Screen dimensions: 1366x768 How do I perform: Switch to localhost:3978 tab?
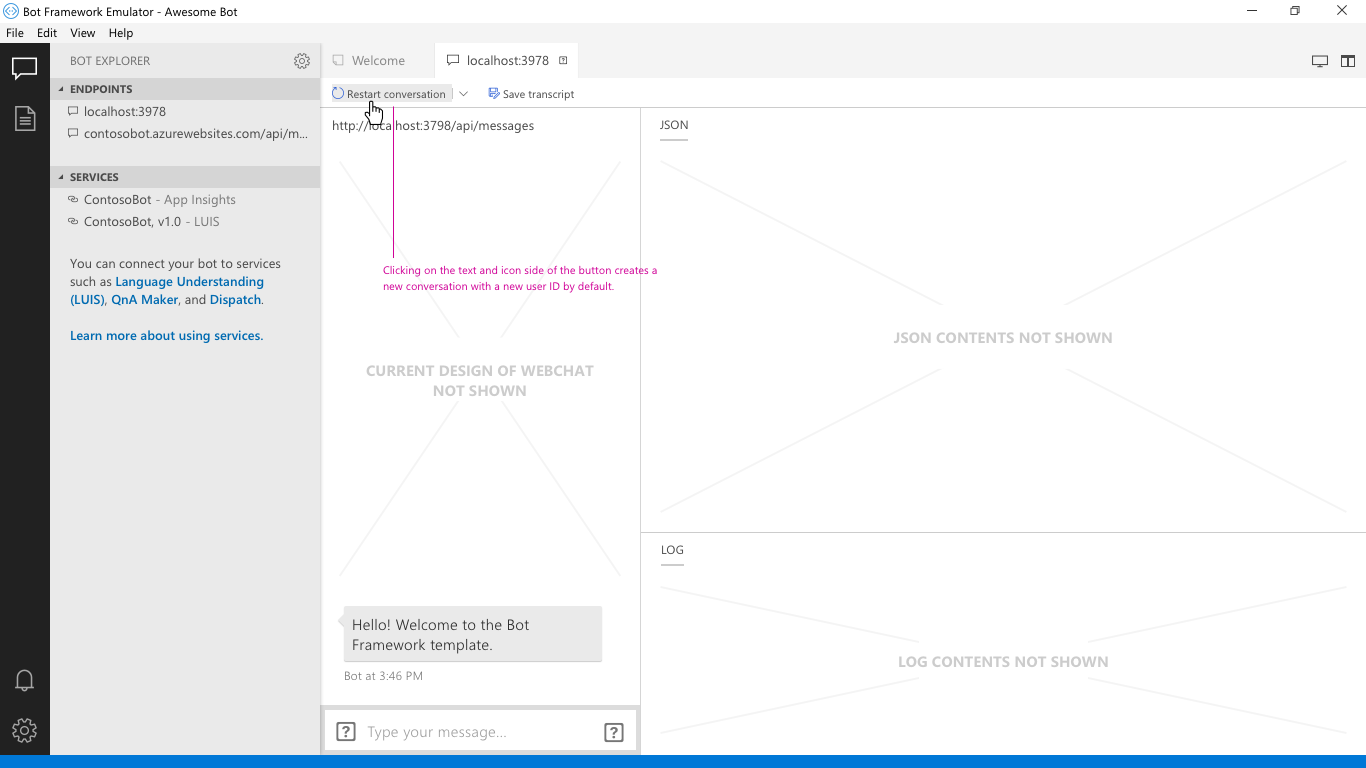tap(507, 61)
